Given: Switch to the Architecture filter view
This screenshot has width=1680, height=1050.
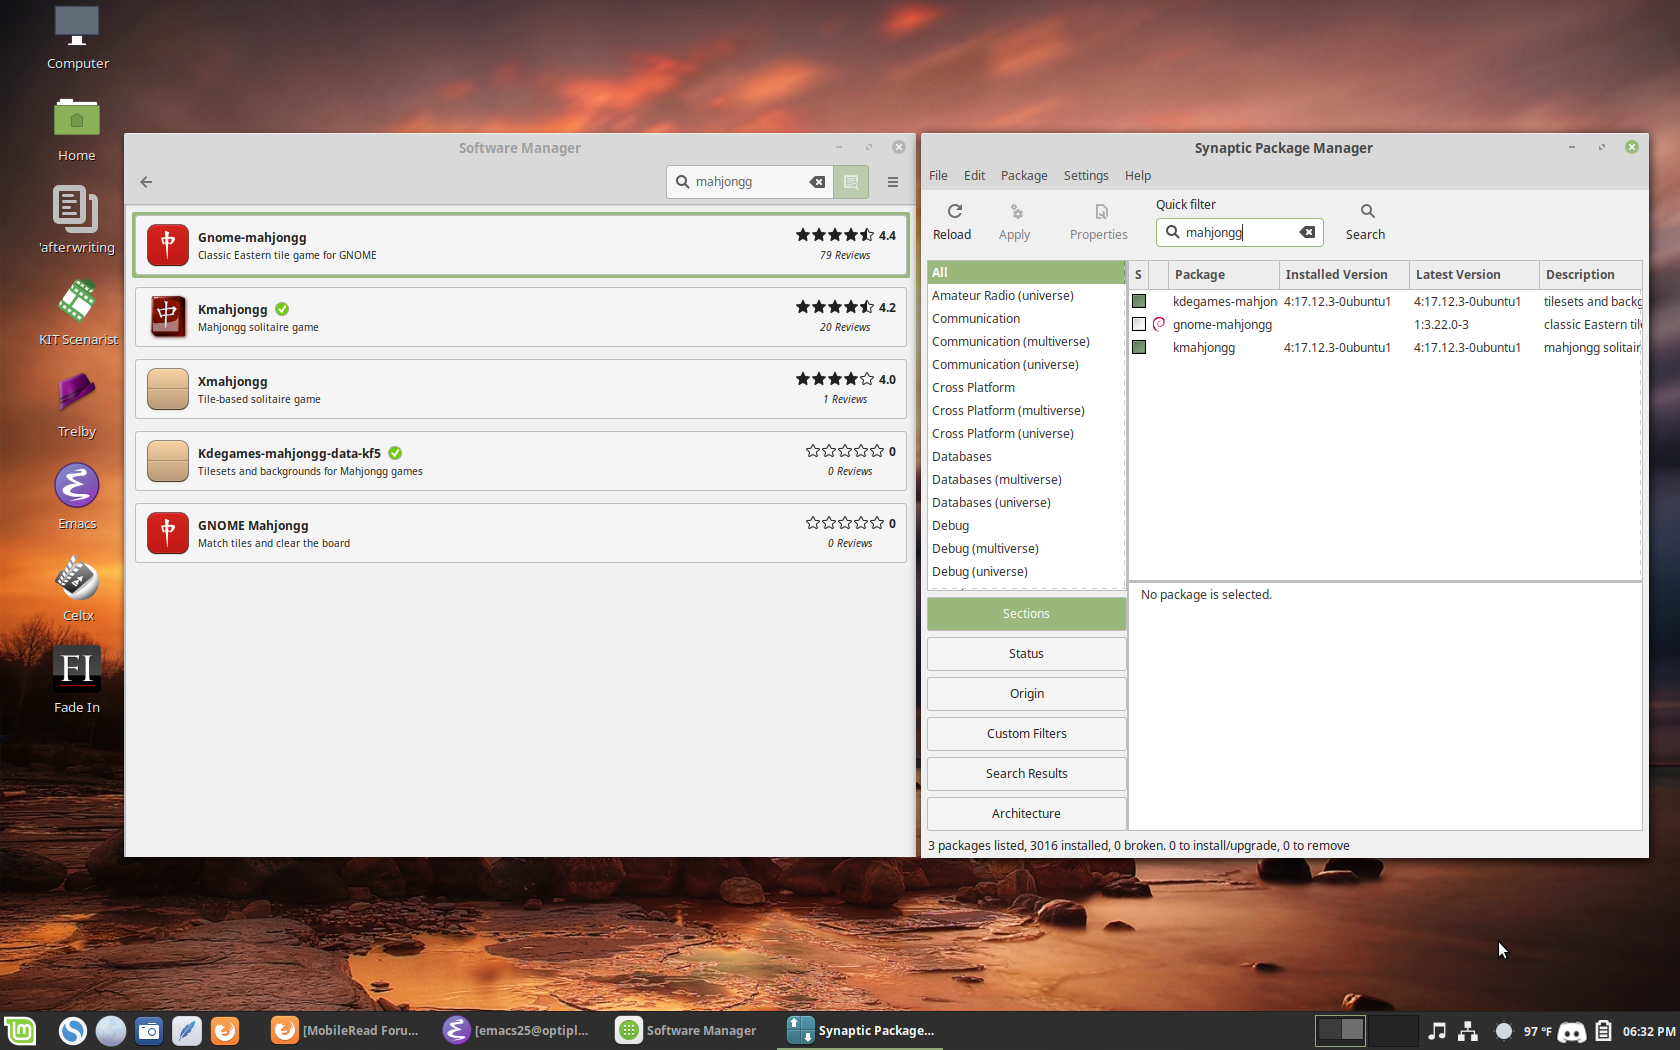Looking at the screenshot, I should click(x=1026, y=814).
